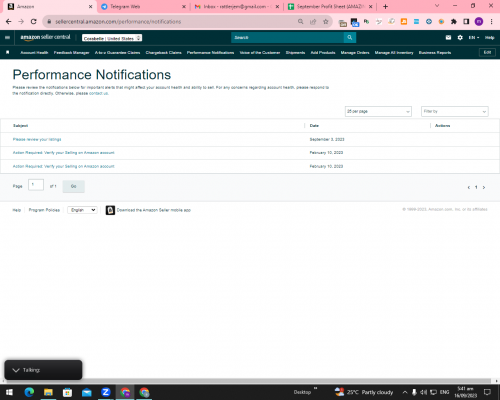Viewport: 500px width, 400px height.
Task: Show hidden system tray icons
Action: click(x=405, y=392)
